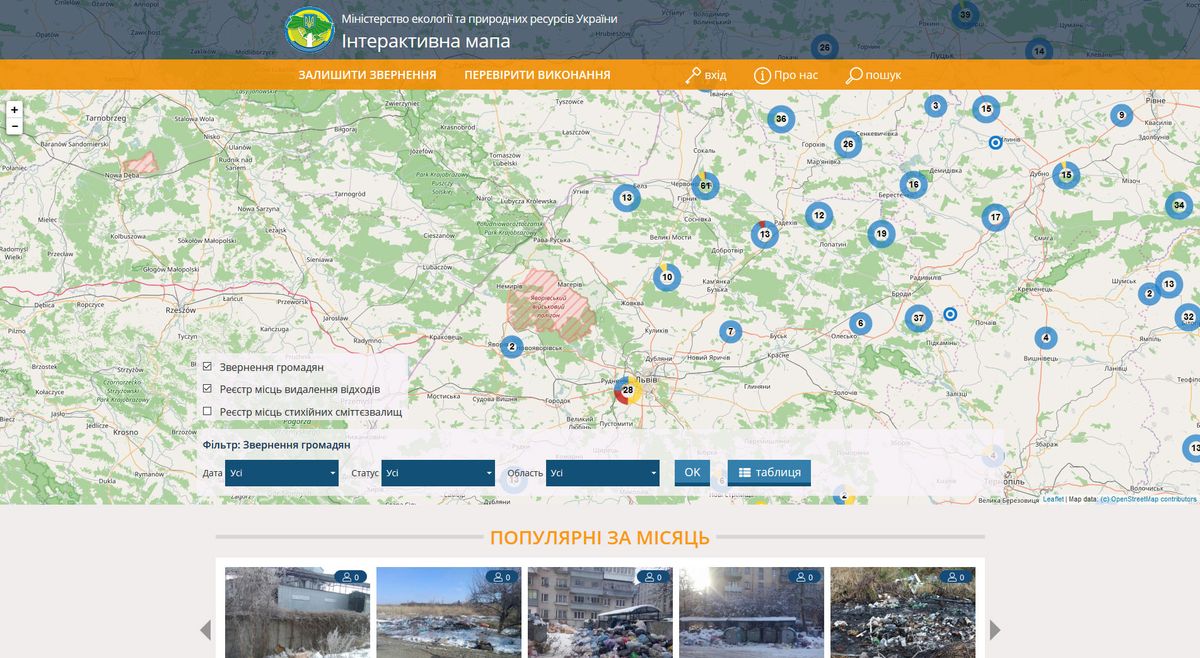
Task: Expand the Статус filter dropdown
Action: (x=439, y=473)
